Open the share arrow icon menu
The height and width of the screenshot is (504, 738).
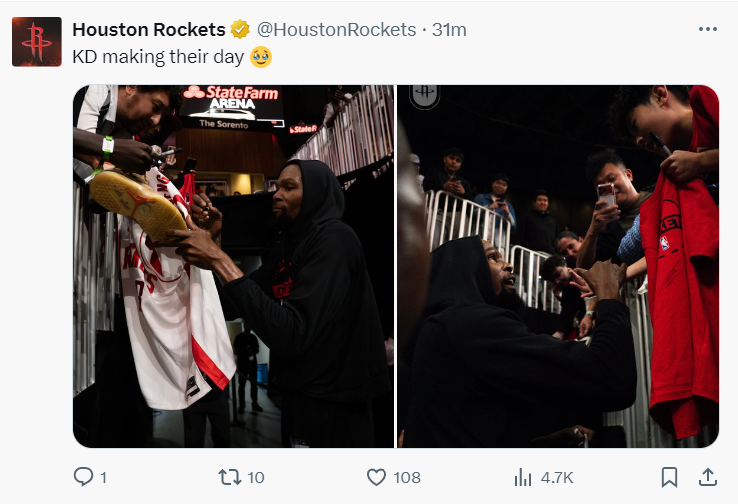click(707, 477)
